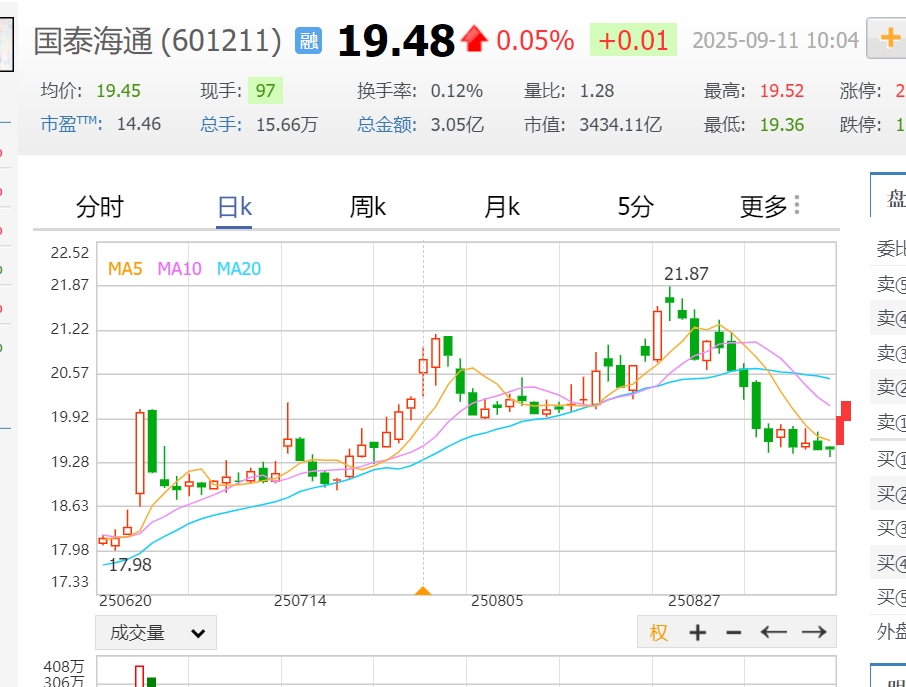Zoom out chart with minus icon
This screenshot has height=687, width=906.
734,633
